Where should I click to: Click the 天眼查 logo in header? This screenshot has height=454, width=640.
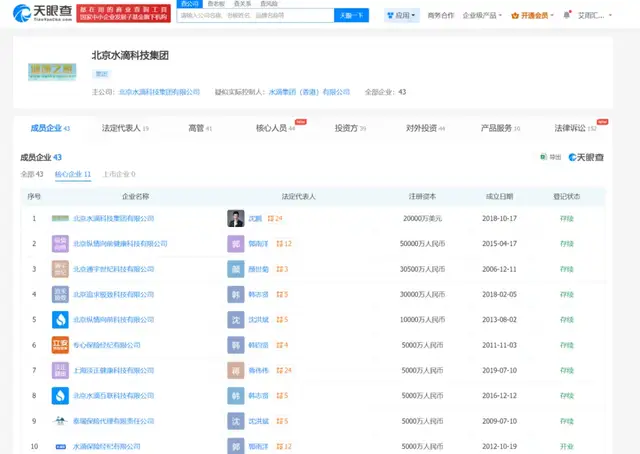coord(36,12)
